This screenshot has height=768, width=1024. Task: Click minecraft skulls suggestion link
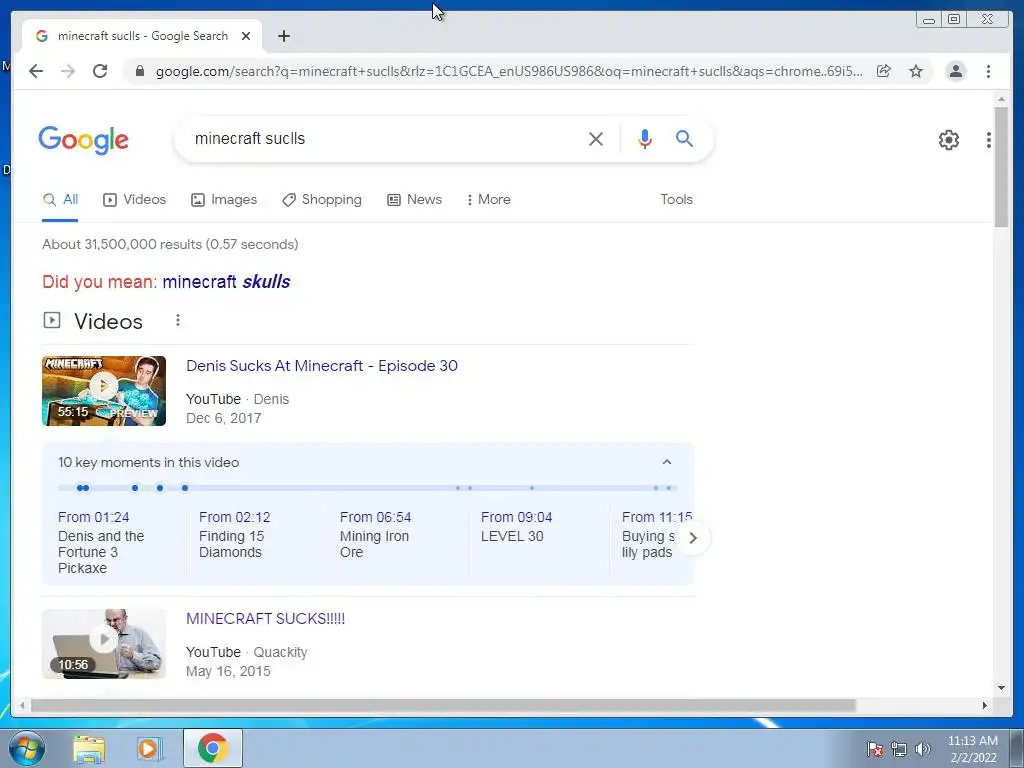[226, 281]
